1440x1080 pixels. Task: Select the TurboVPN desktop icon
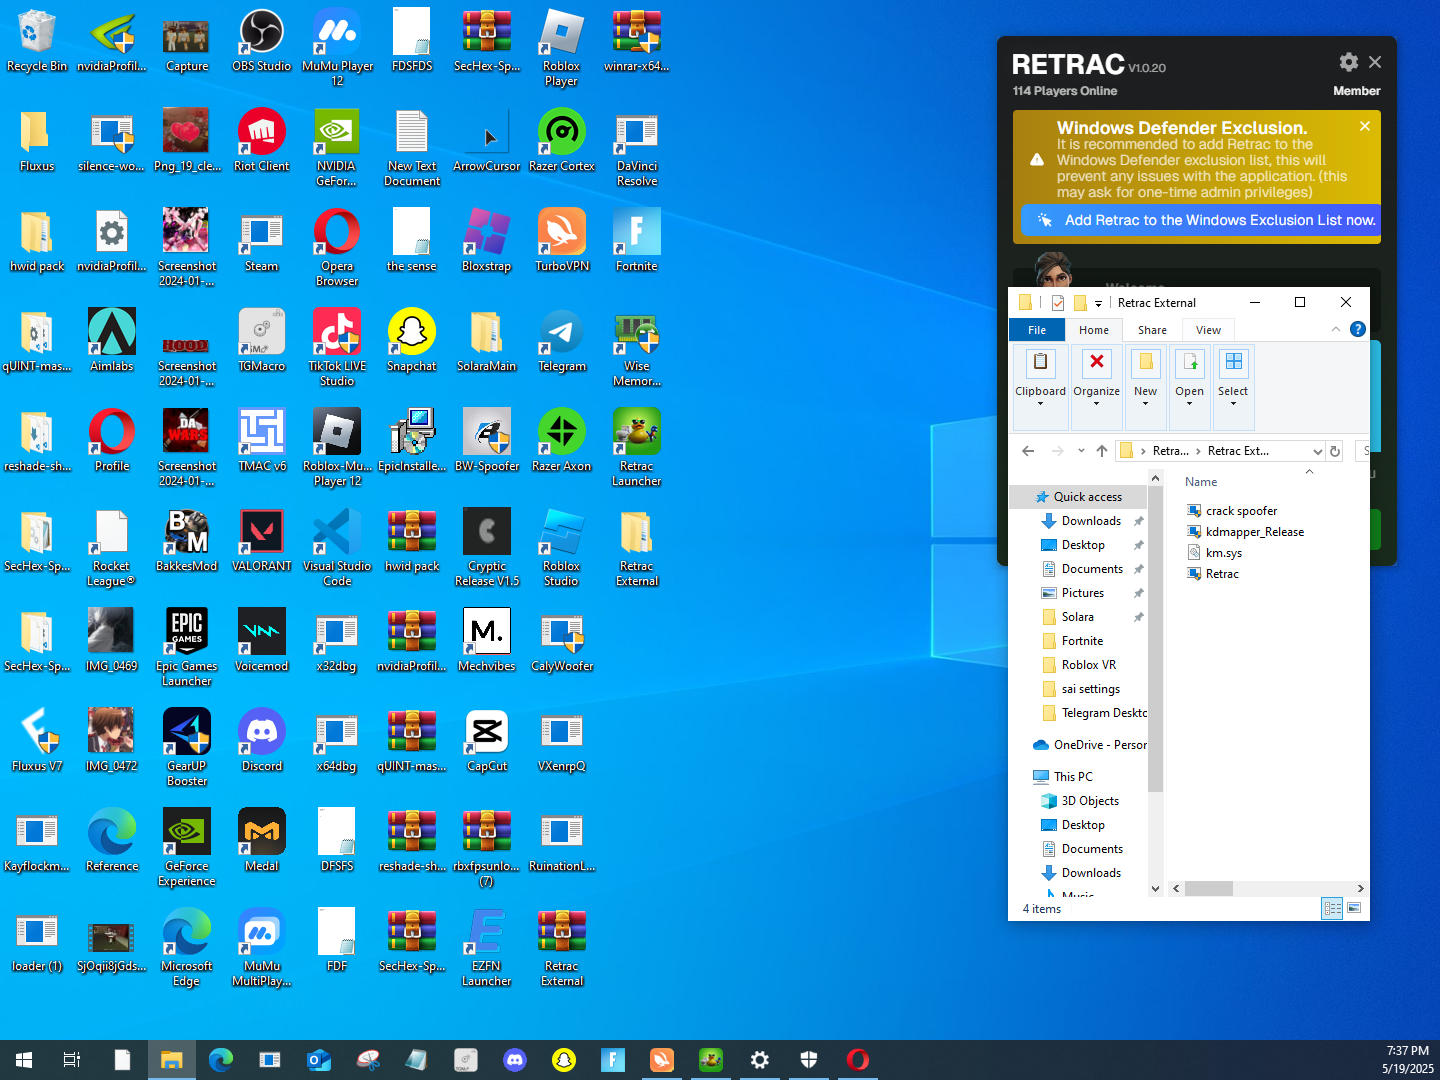pos(562,242)
